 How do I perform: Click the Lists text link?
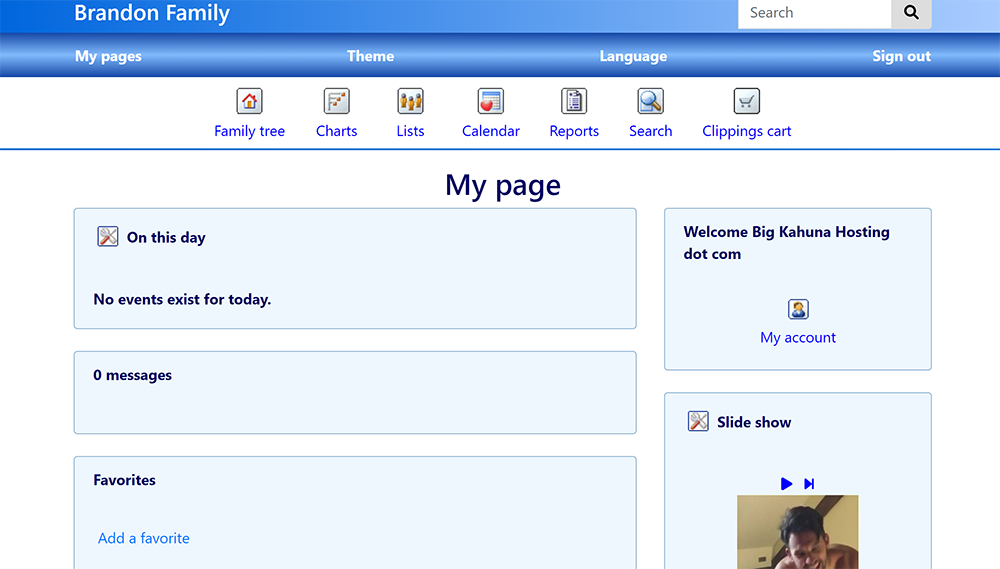tap(410, 131)
